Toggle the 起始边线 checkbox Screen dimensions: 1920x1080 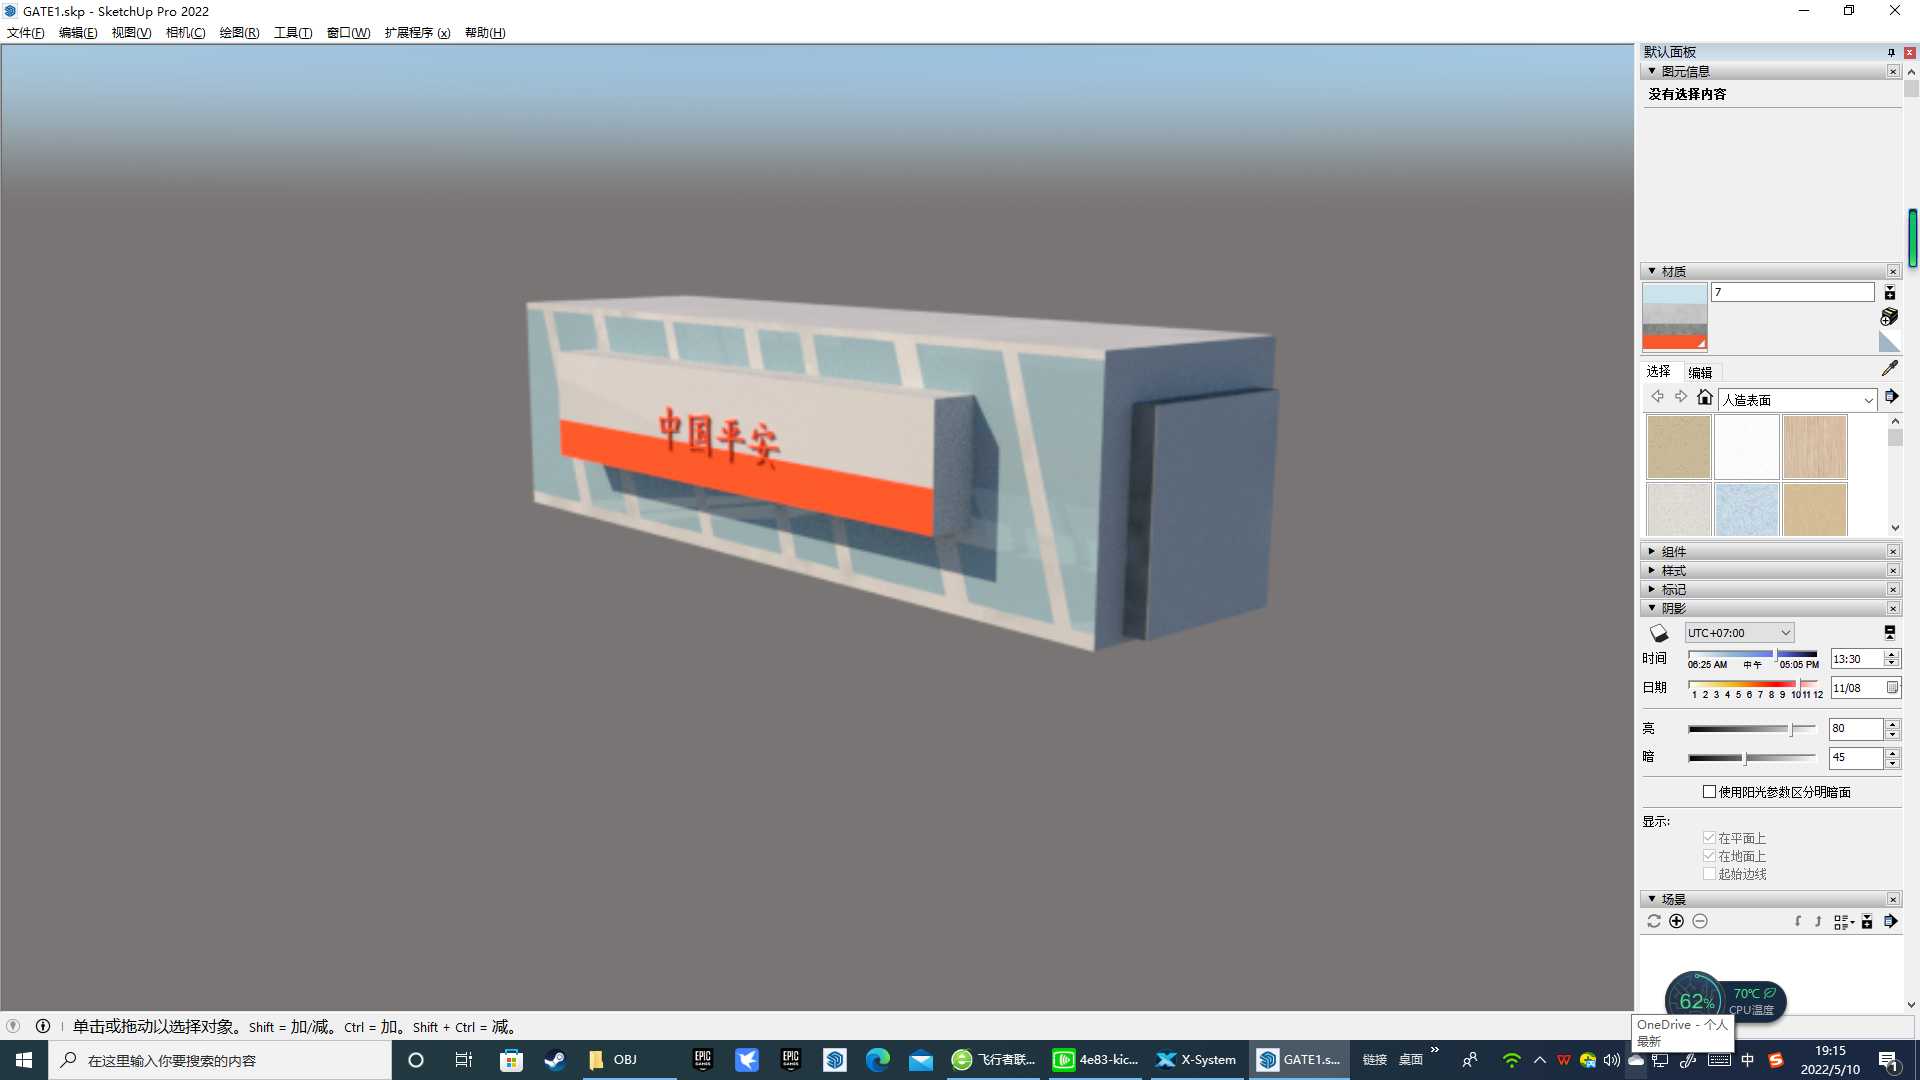1709,874
